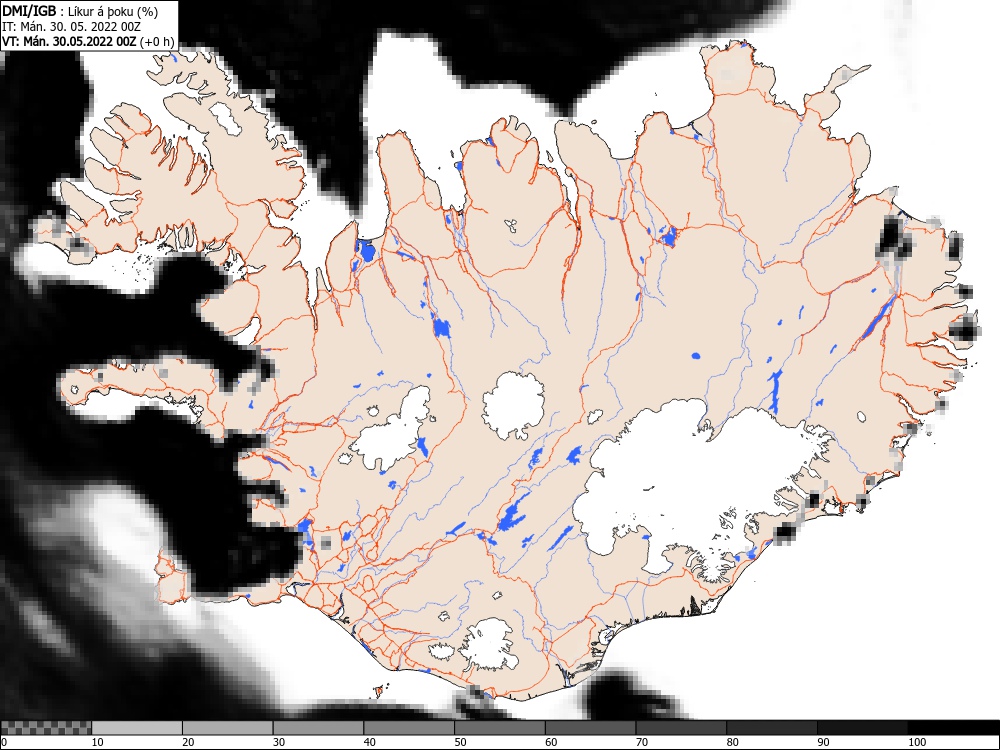Click the 40–50% legend swatch

coord(409,728)
